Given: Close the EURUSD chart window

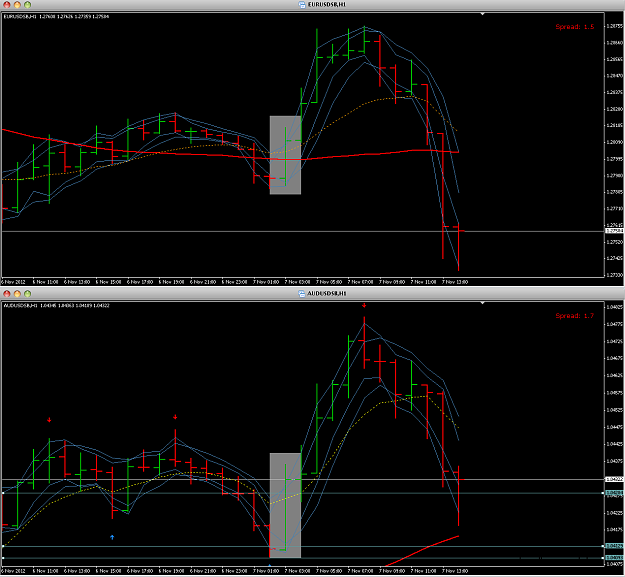Looking at the screenshot, I should click(x=7, y=5).
